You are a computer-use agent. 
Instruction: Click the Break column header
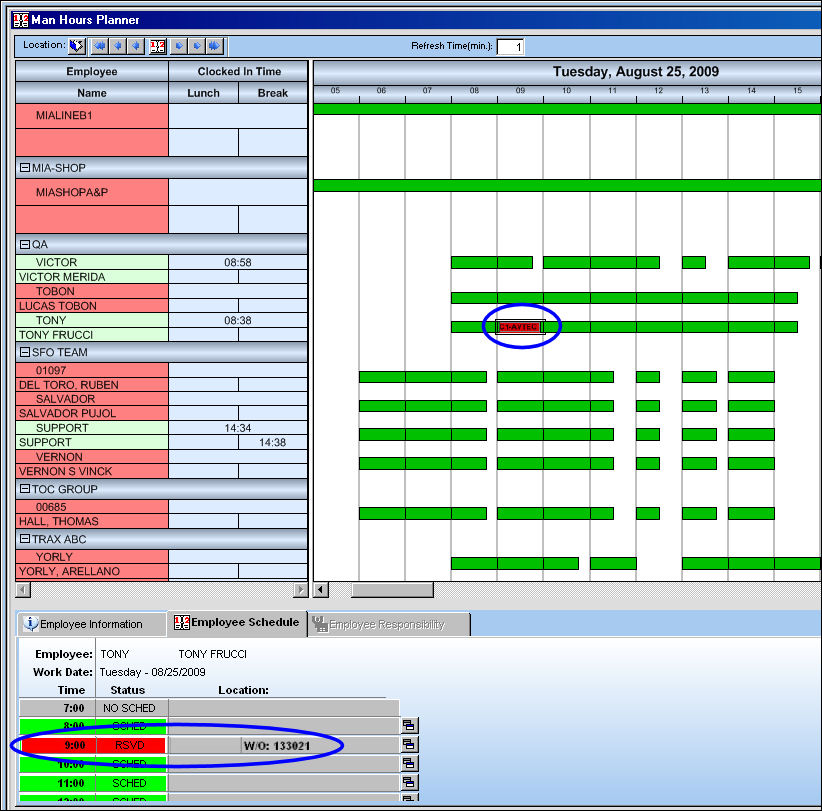coord(273,93)
